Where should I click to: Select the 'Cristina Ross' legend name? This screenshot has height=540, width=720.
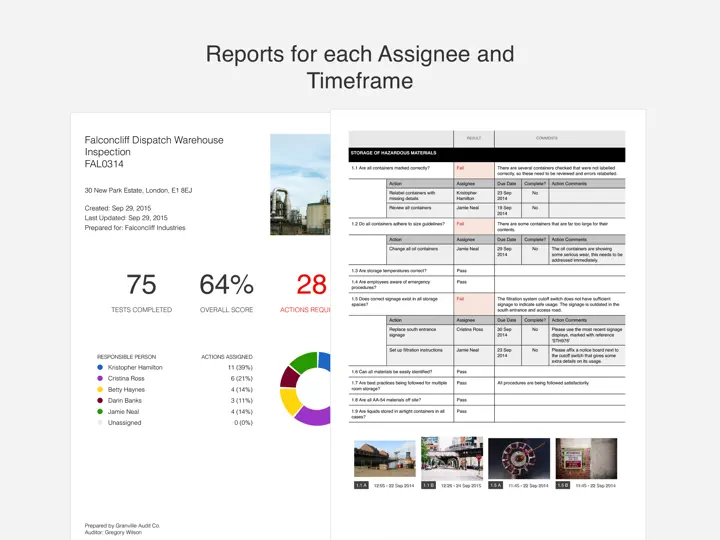coord(126,378)
